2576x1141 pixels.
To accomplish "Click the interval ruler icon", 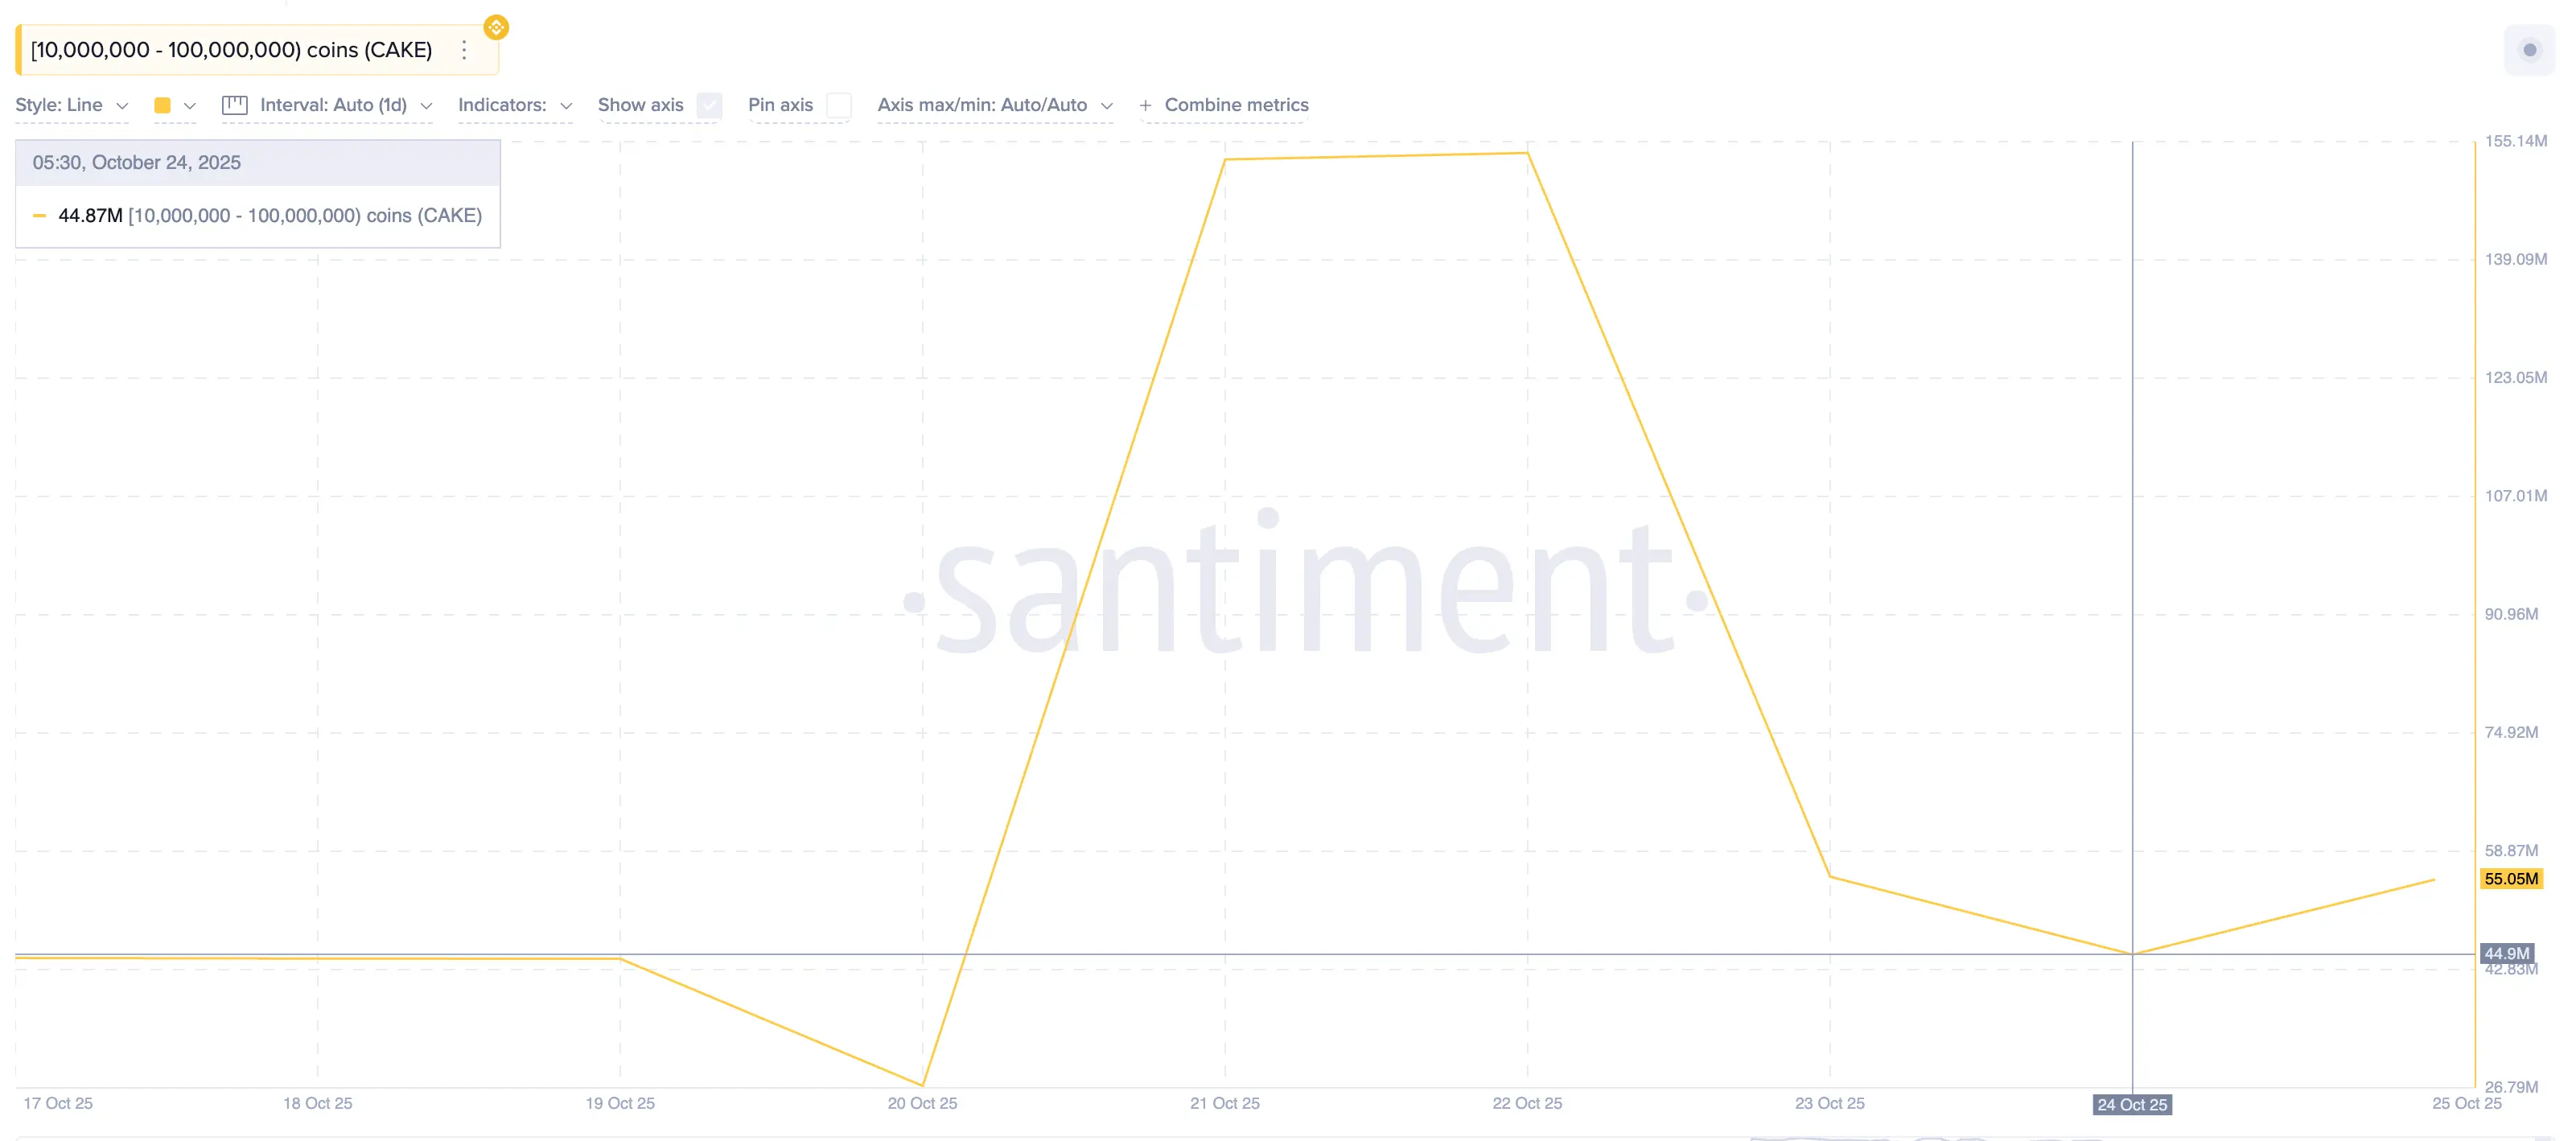I will pyautogui.click(x=235, y=105).
